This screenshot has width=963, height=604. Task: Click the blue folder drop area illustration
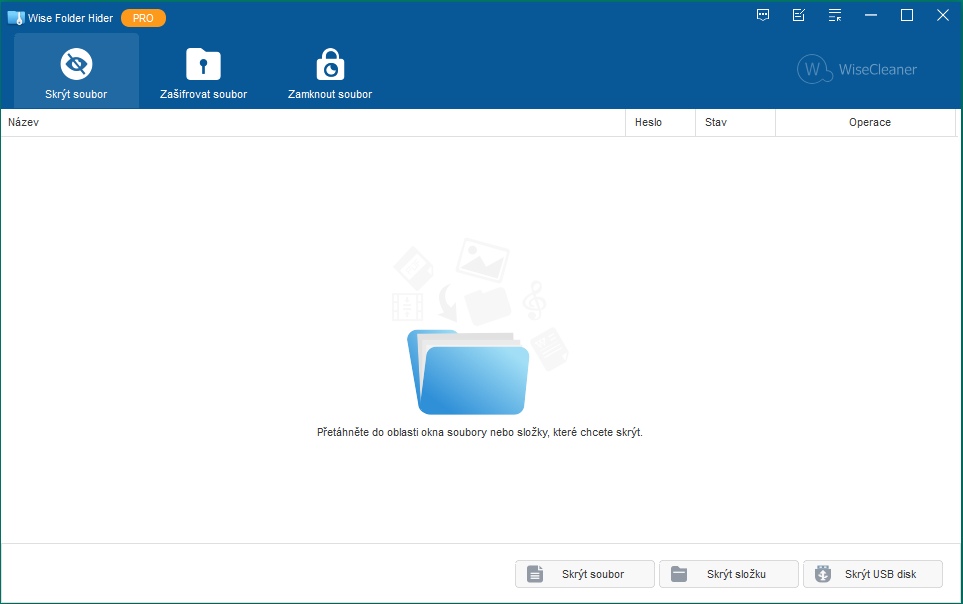468,372
